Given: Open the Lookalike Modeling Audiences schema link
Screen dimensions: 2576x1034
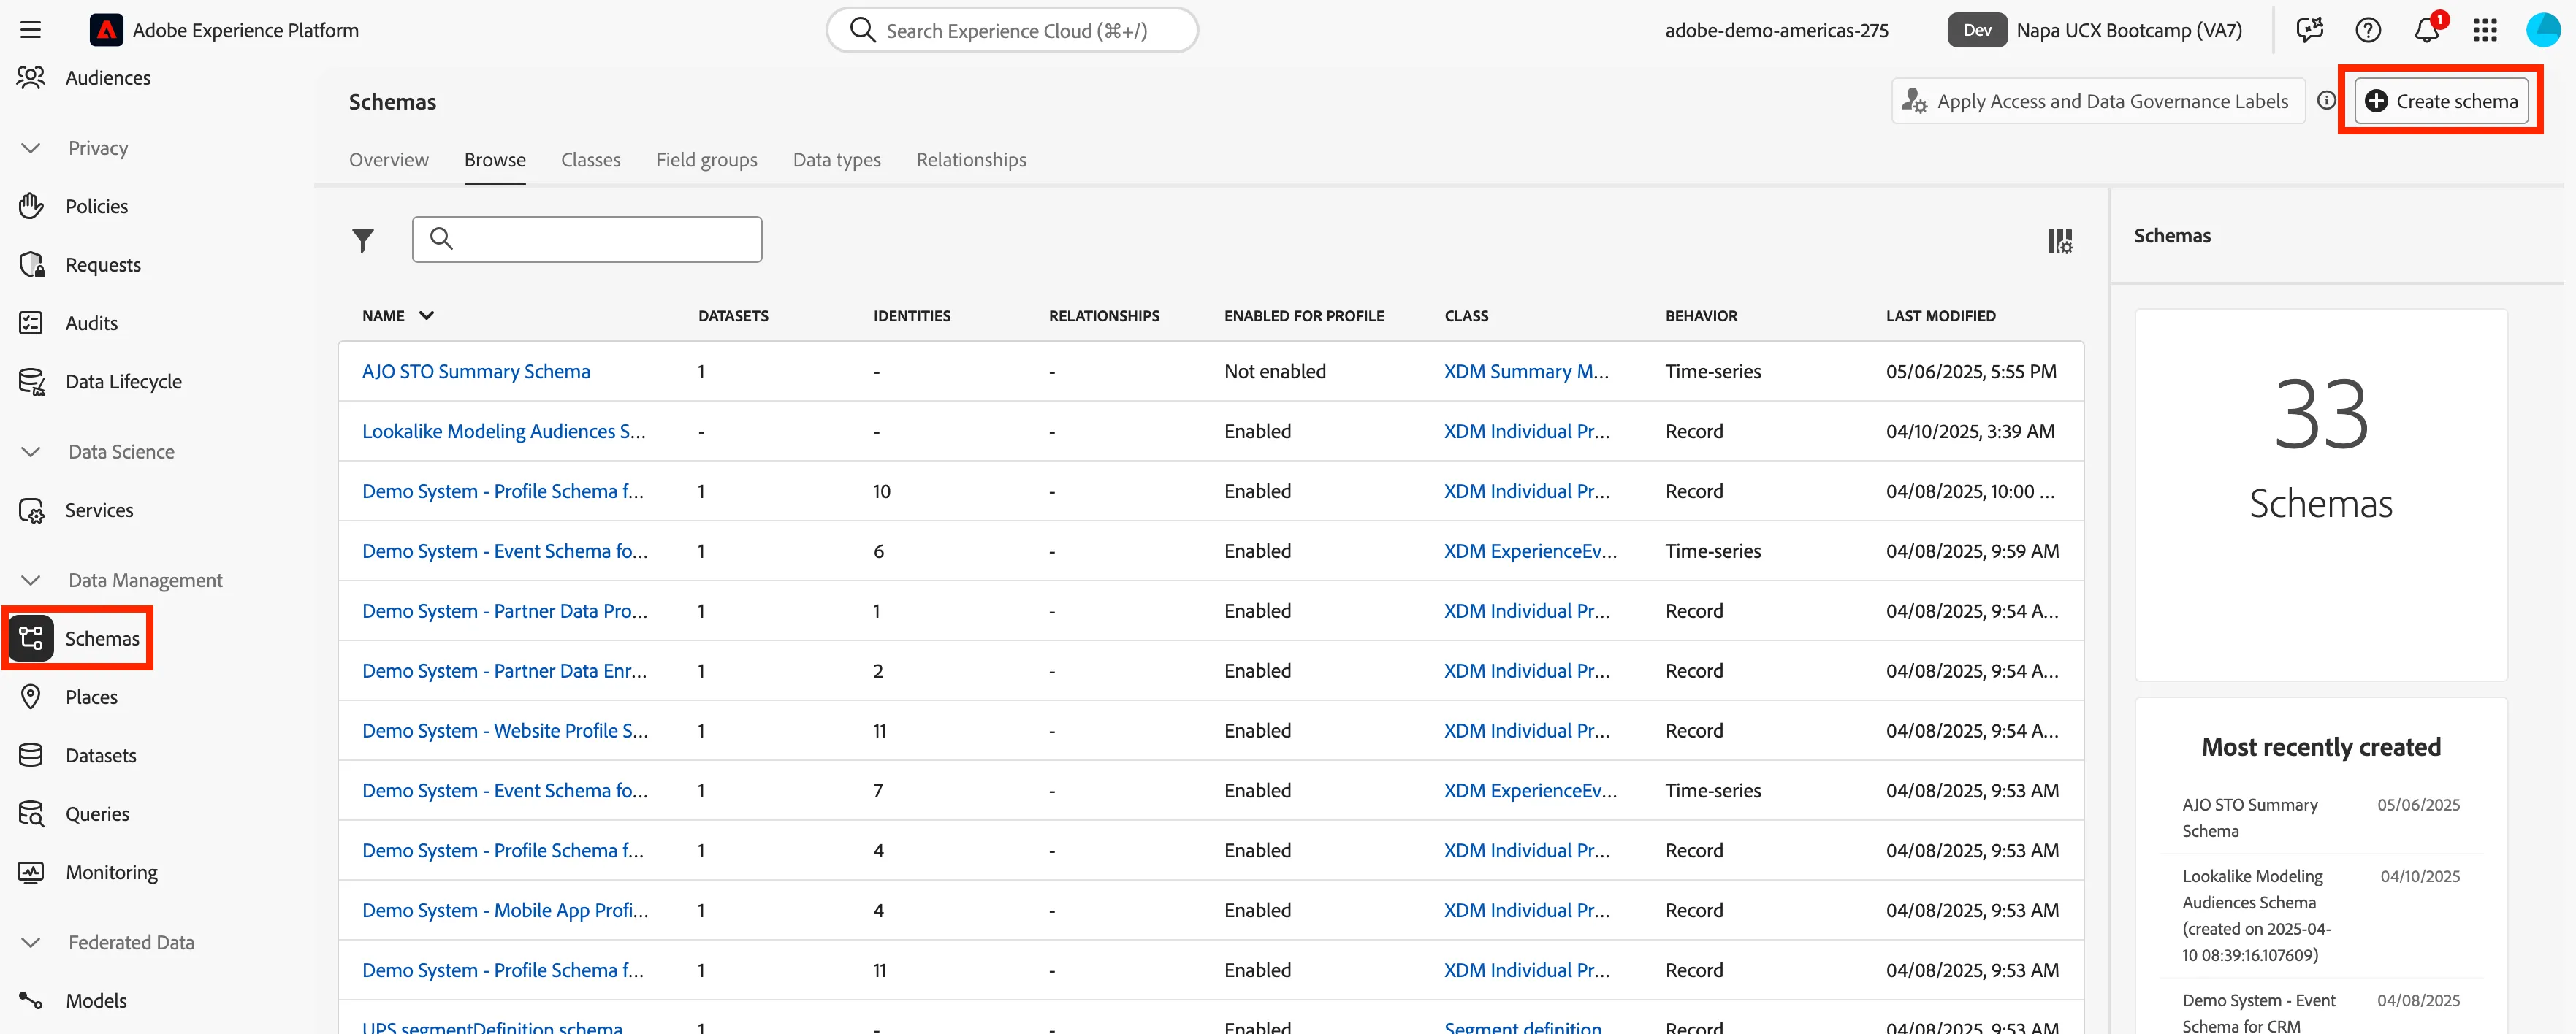Looking at the screenshot, I should (504, 432).
